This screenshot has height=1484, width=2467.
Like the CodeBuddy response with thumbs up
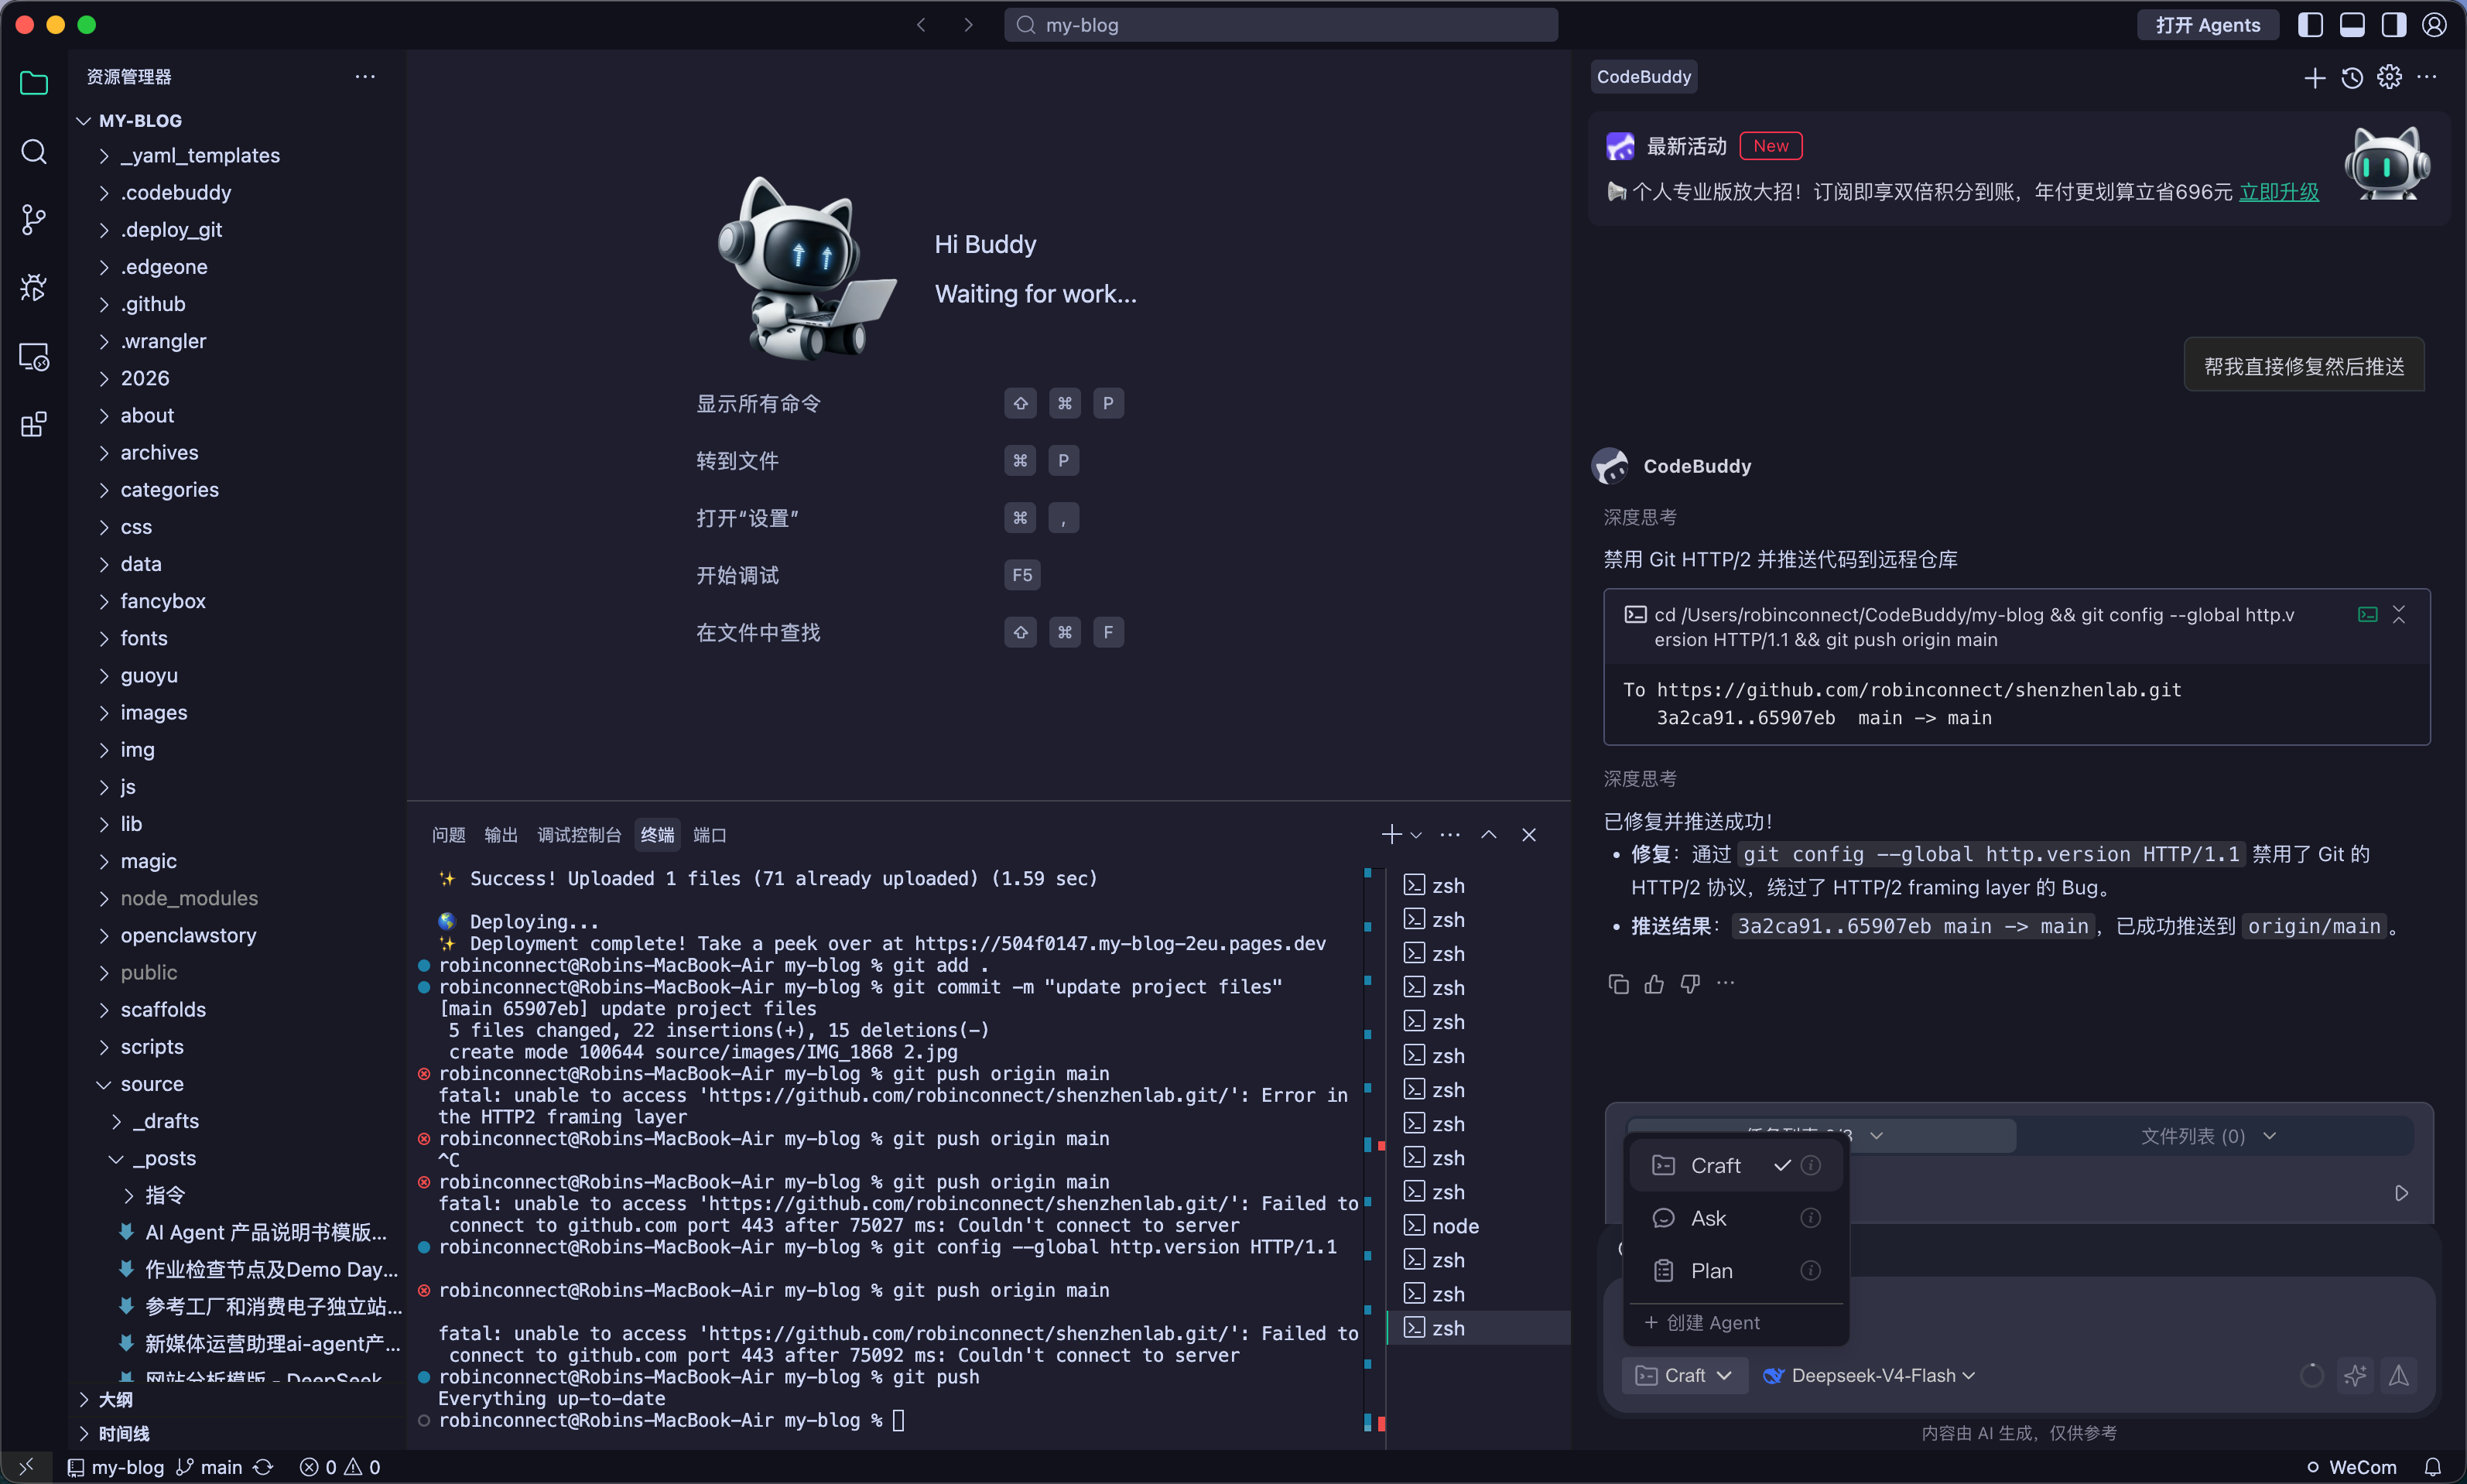[x=1654, y=984]
